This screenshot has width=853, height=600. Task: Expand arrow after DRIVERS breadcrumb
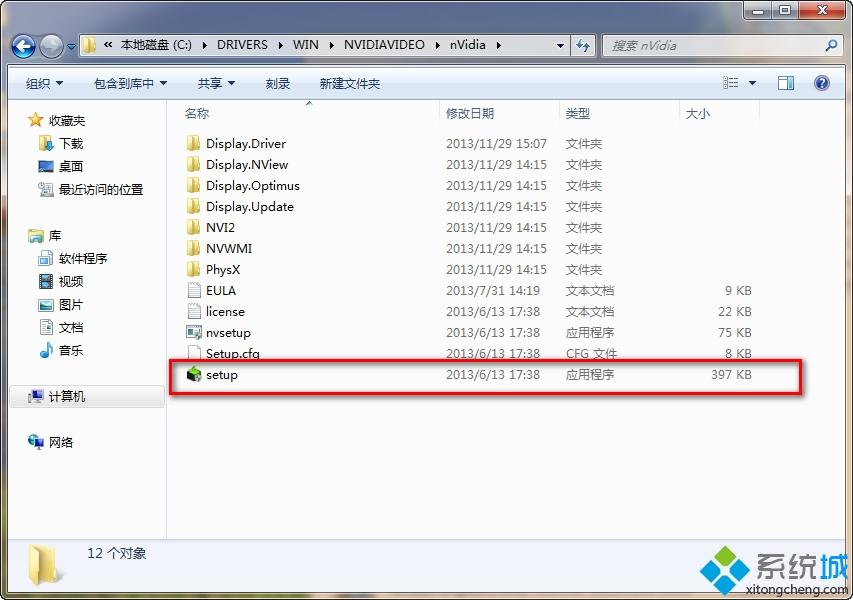[x=280, y=45]
